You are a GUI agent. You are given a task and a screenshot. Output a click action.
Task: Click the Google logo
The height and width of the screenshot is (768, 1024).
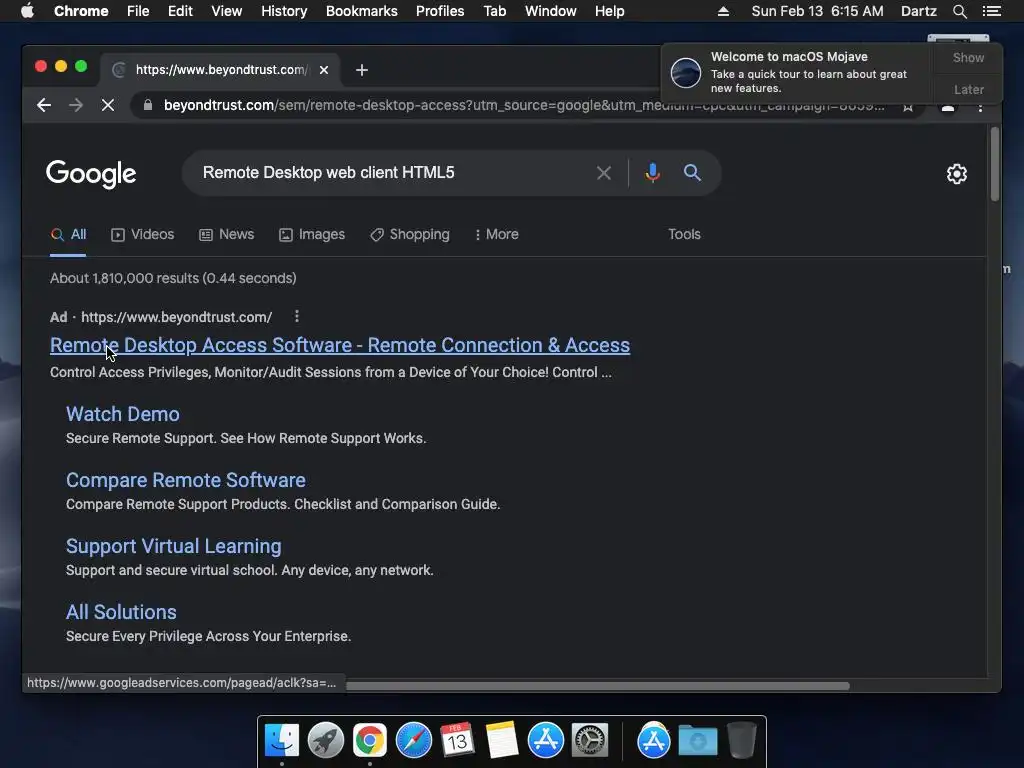91,174
